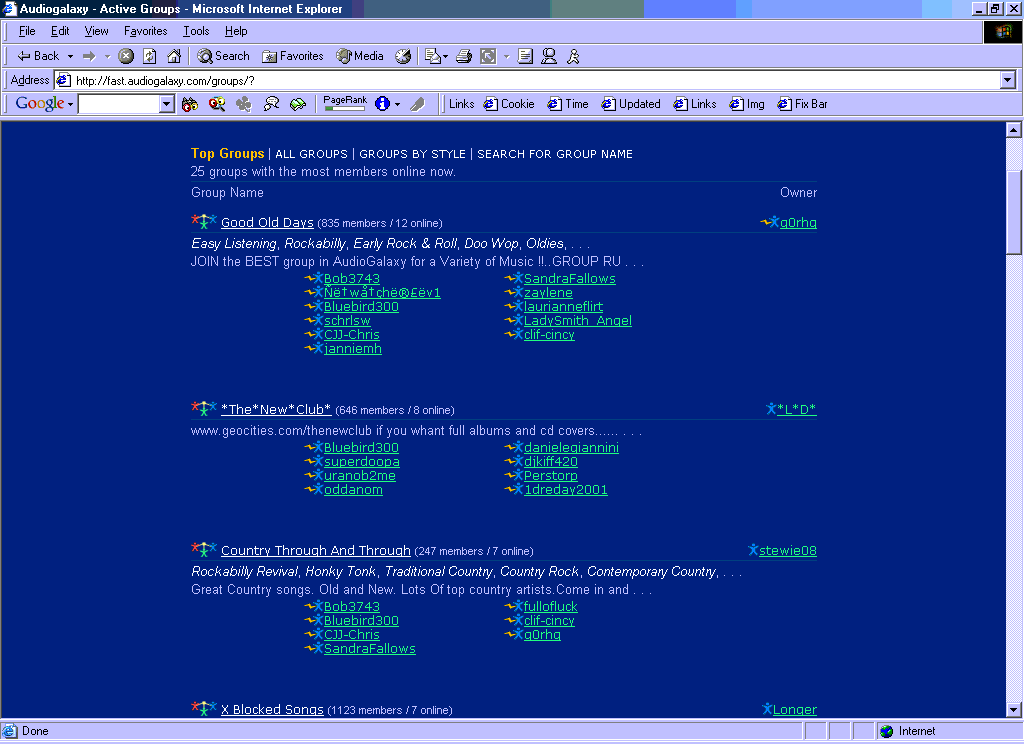Open the File menu
Image resolution: width=1024 pixels, height=744 pixels.
point(27,31)
